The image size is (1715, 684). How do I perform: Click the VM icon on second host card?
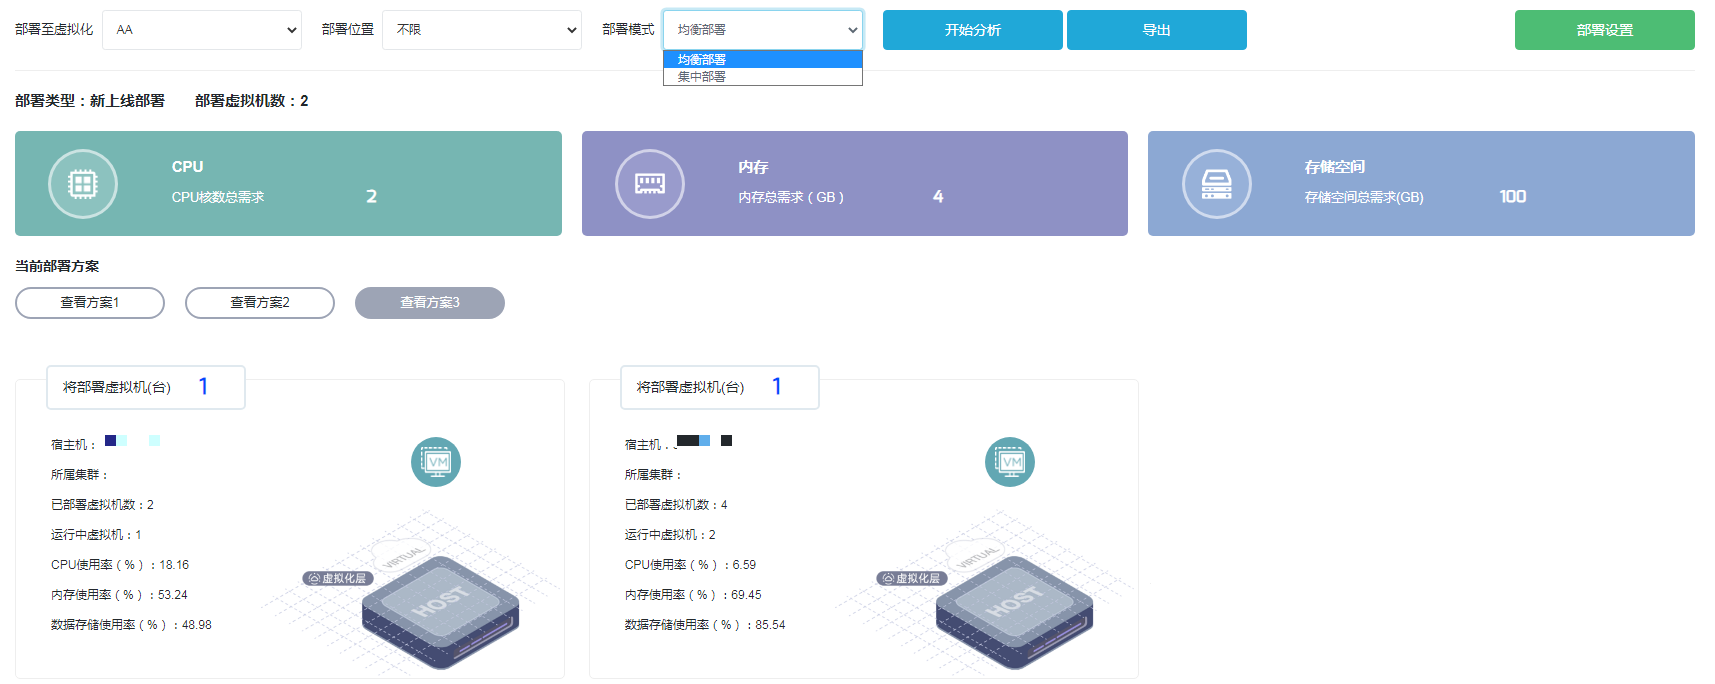(x=1010, y=462)
